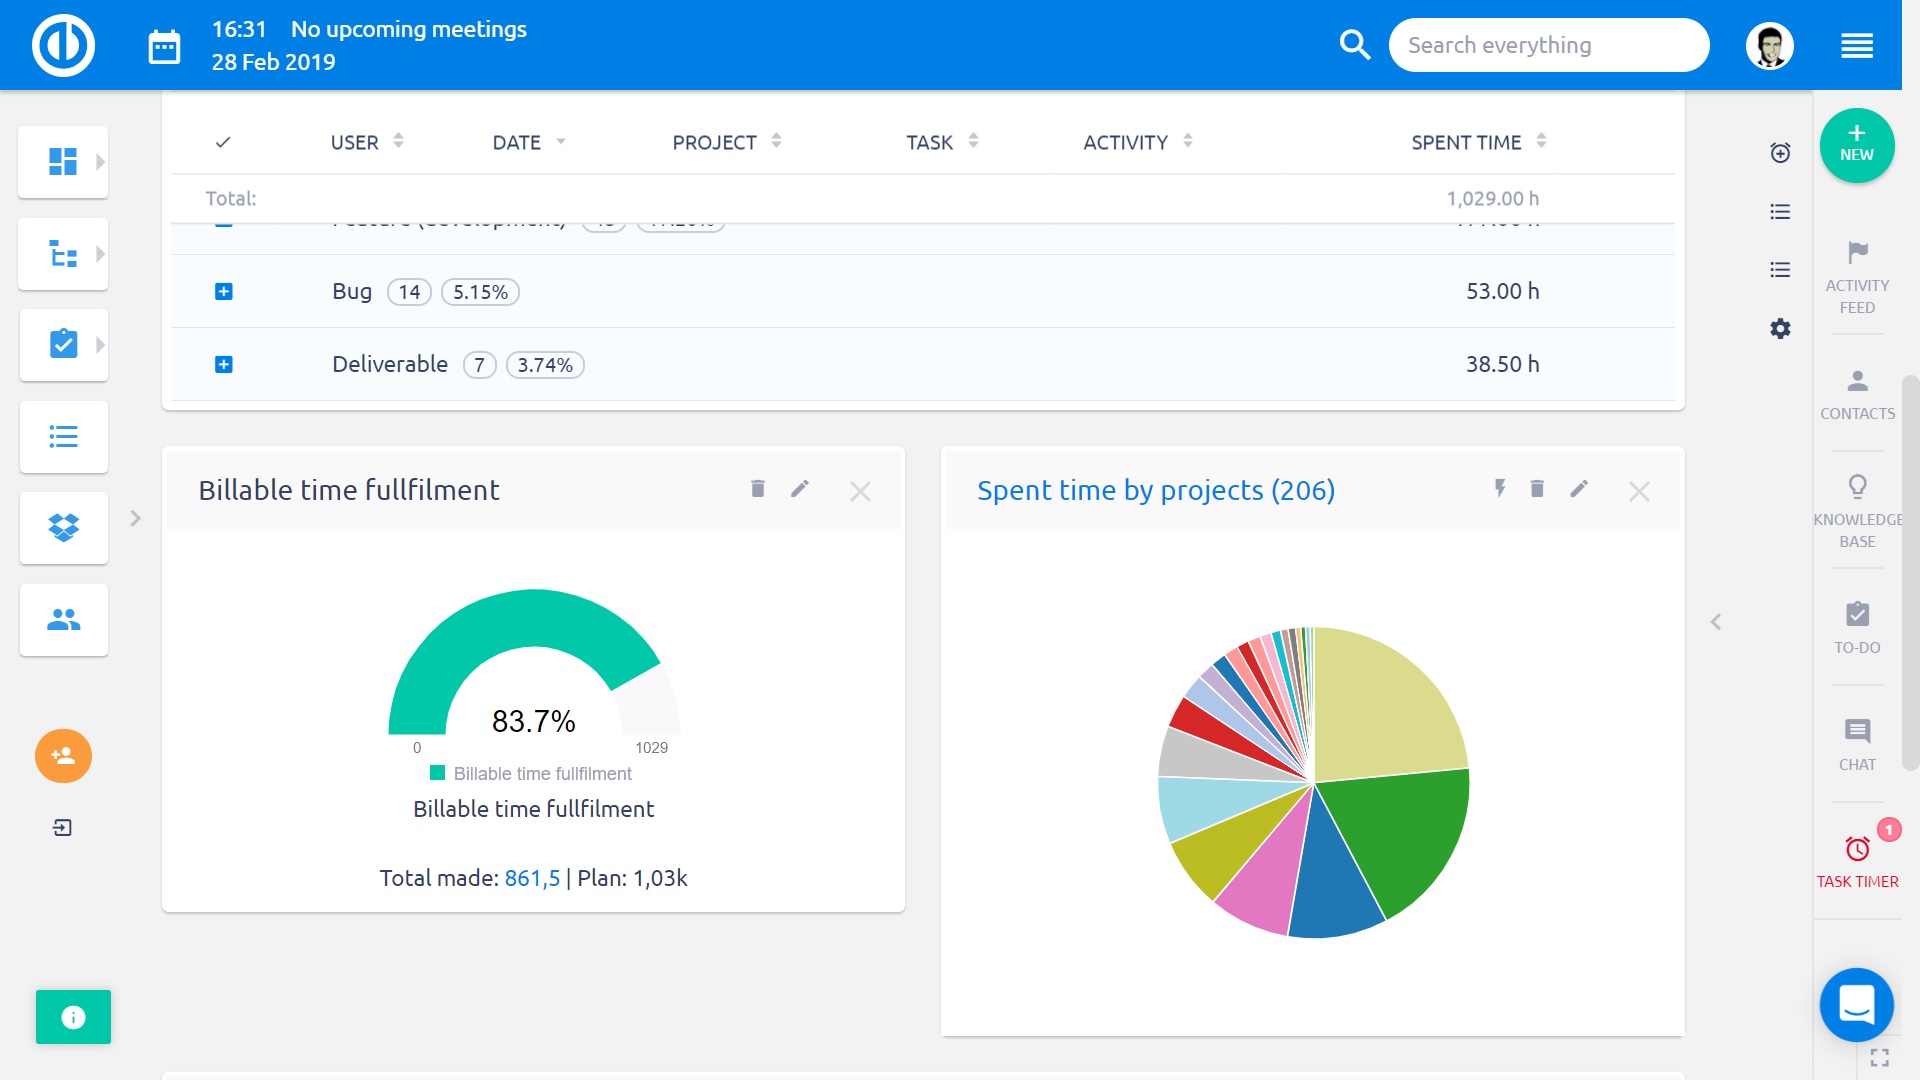Click the orange add user button
1920x1080 pixels.
click(x=63, y=756)
